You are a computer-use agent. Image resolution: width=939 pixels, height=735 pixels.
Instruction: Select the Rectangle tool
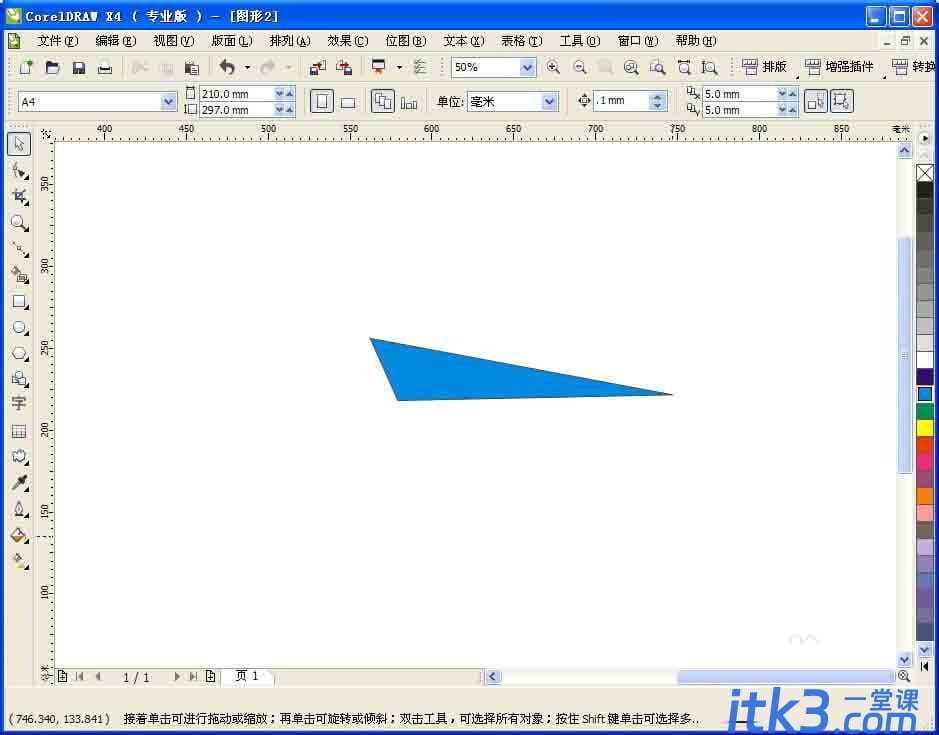tap(19, 301)
